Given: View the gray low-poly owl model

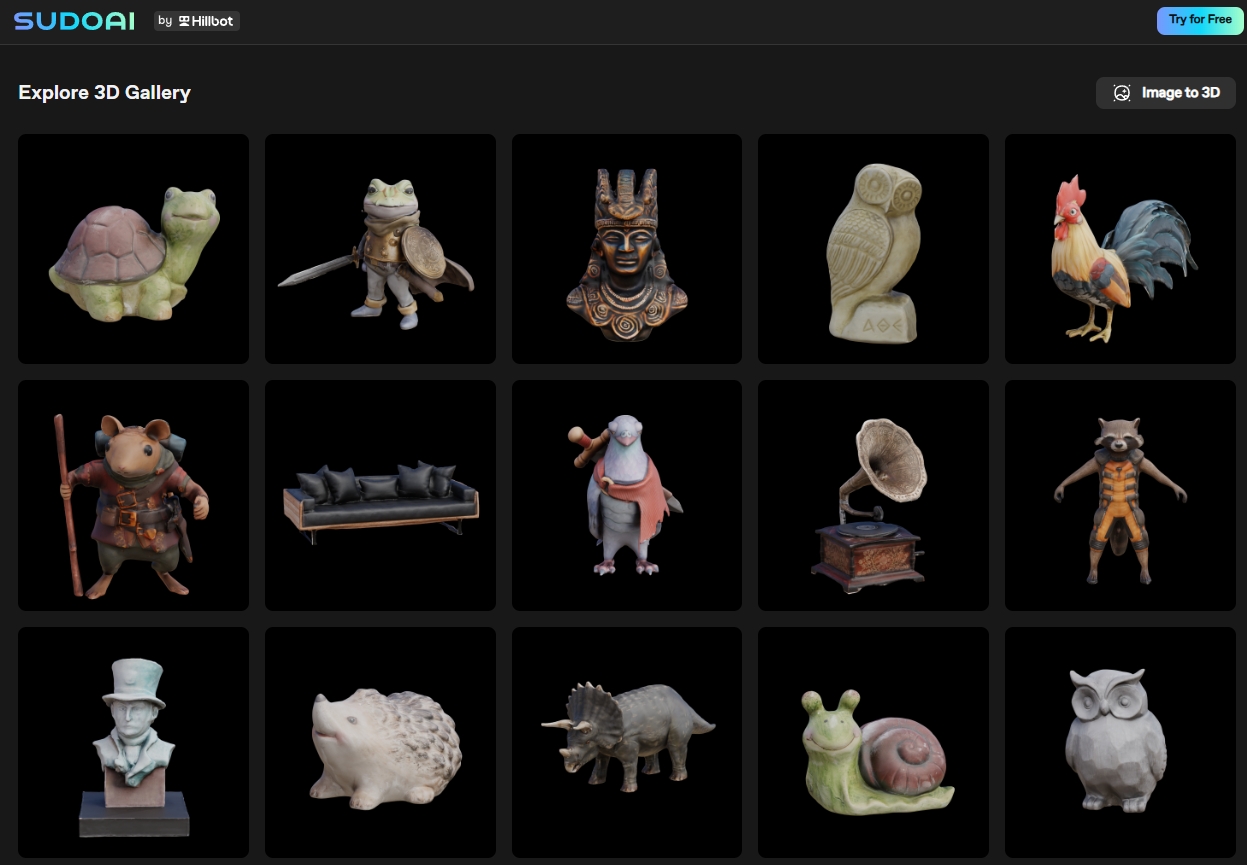Looking at the screenshot, I should [x=1120, y=742].
